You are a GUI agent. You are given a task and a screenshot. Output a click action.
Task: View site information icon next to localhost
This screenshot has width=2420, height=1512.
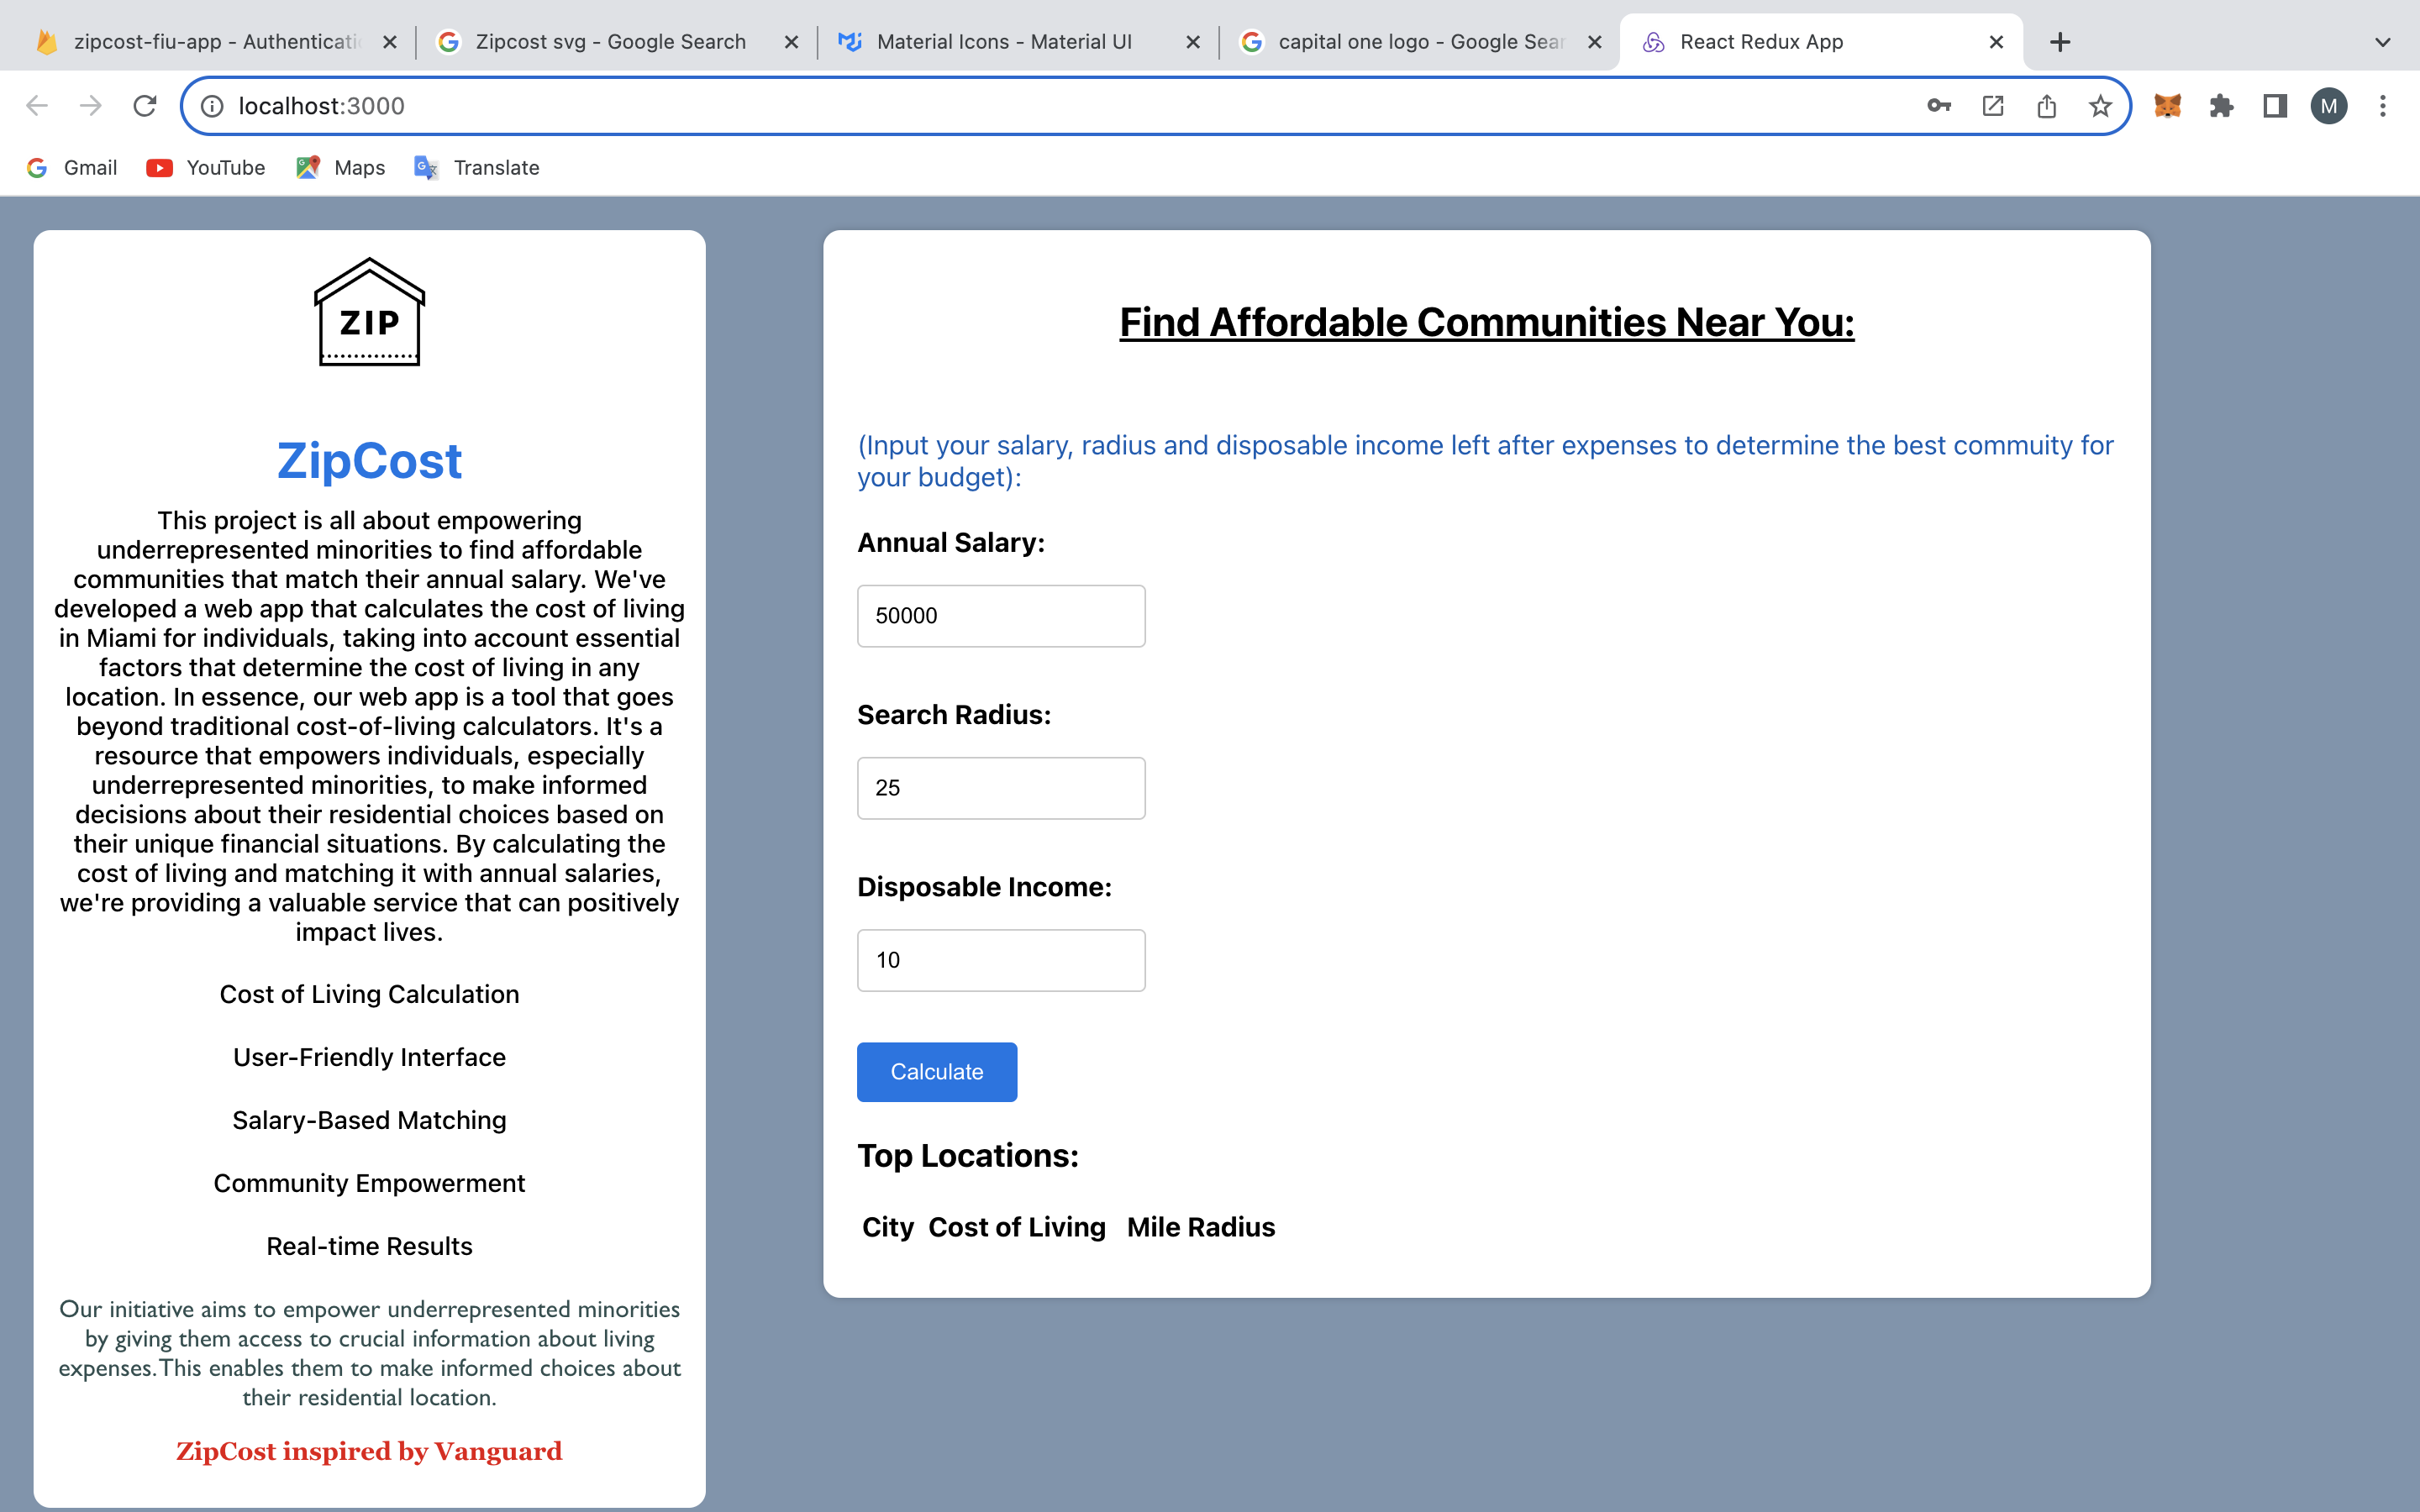(212, 106)
